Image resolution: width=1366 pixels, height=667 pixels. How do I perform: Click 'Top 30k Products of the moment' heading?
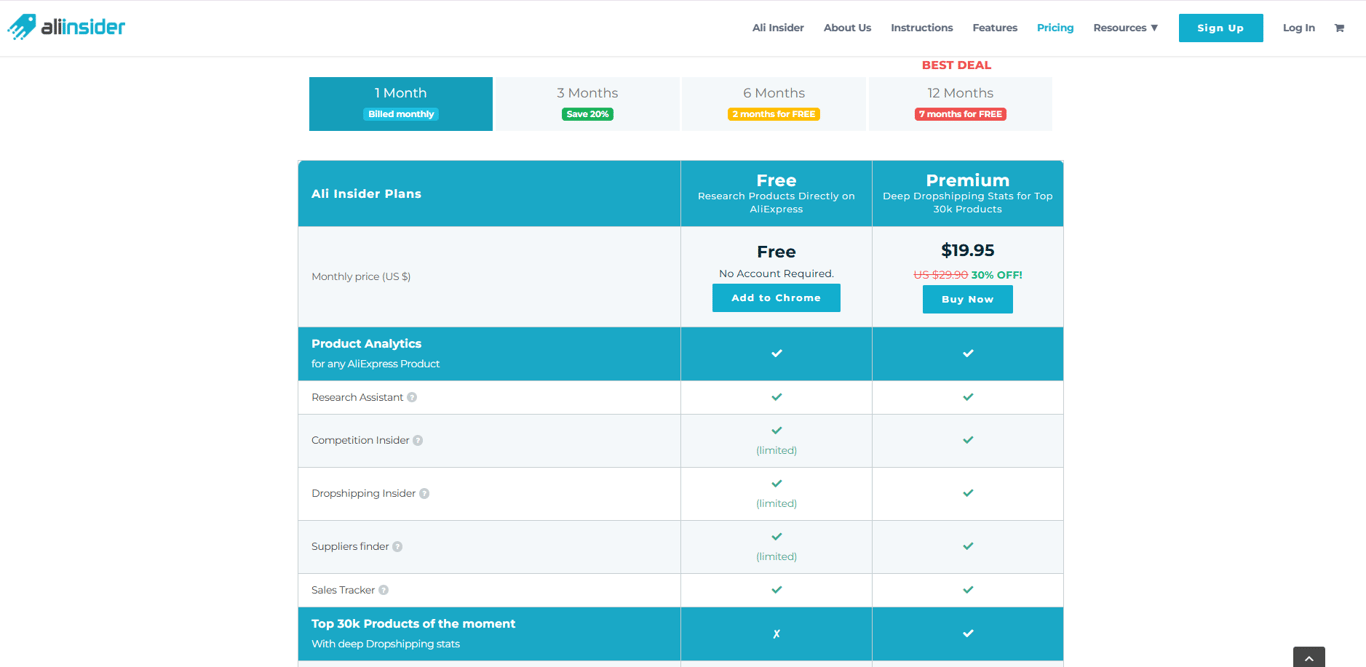click(x=413, y=624)
